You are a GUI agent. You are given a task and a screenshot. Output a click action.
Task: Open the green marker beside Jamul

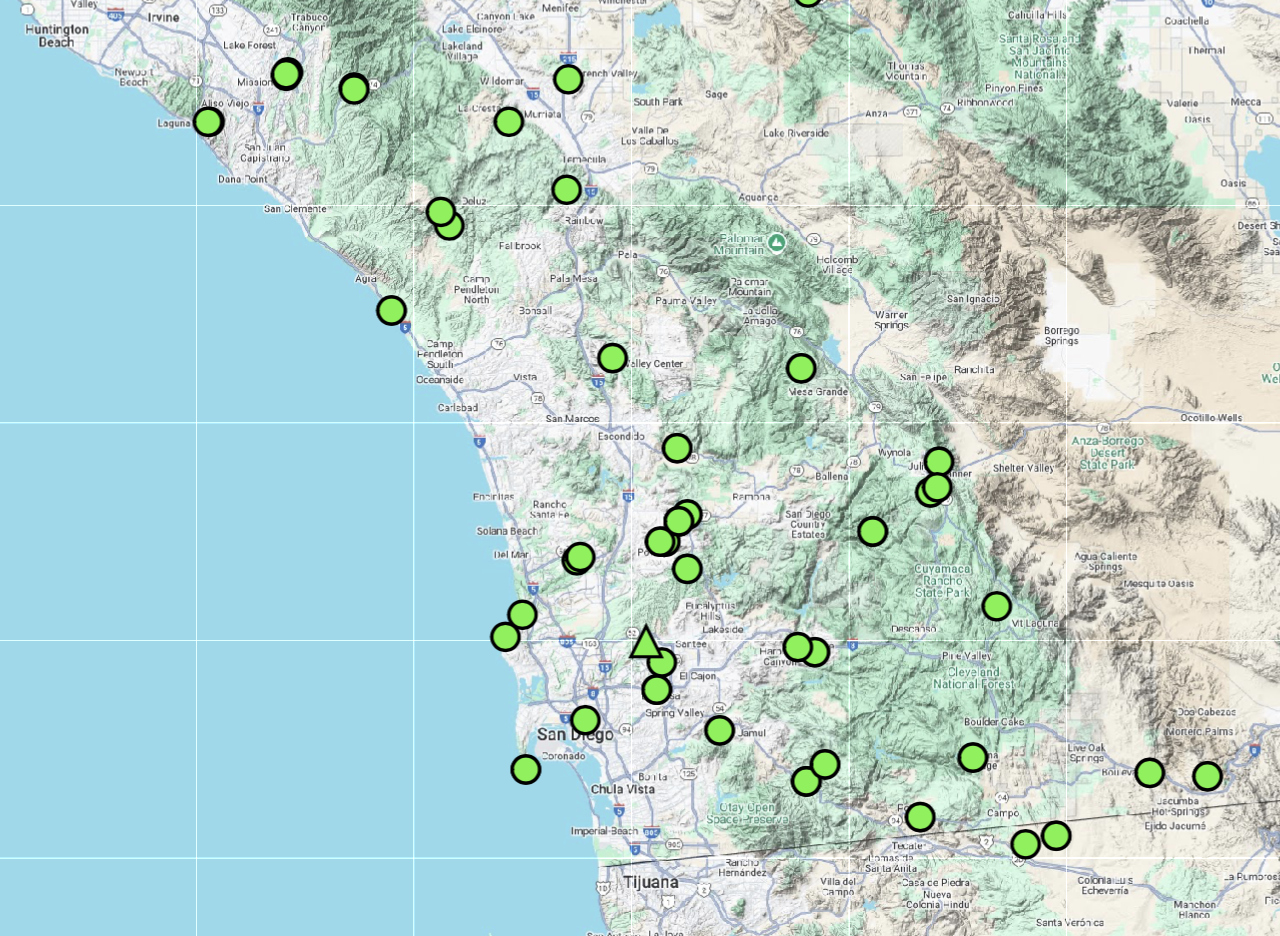719,730
